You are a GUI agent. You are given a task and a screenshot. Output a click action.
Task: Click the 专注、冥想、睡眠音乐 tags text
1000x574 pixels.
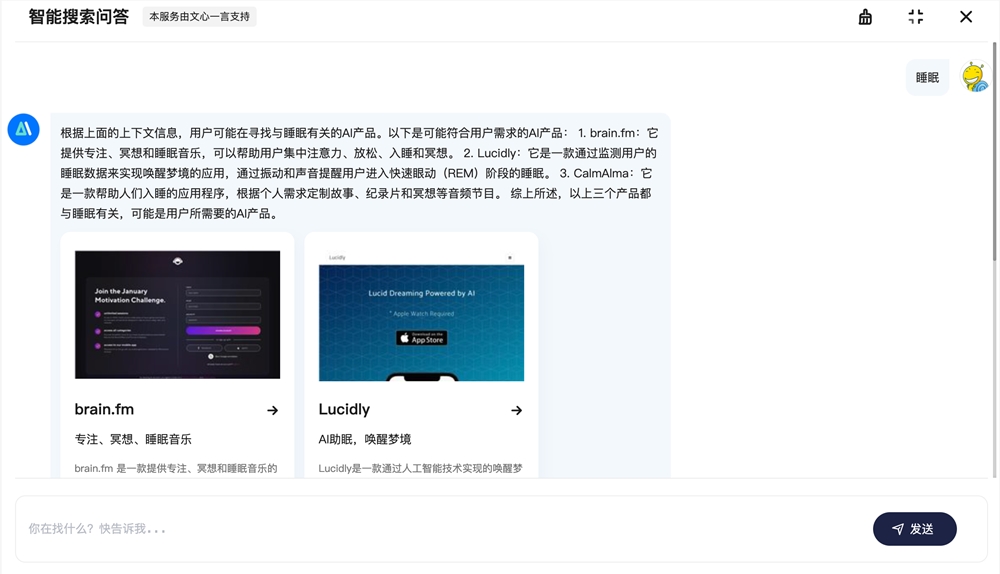pyautogui.click(x=133, y=439)
